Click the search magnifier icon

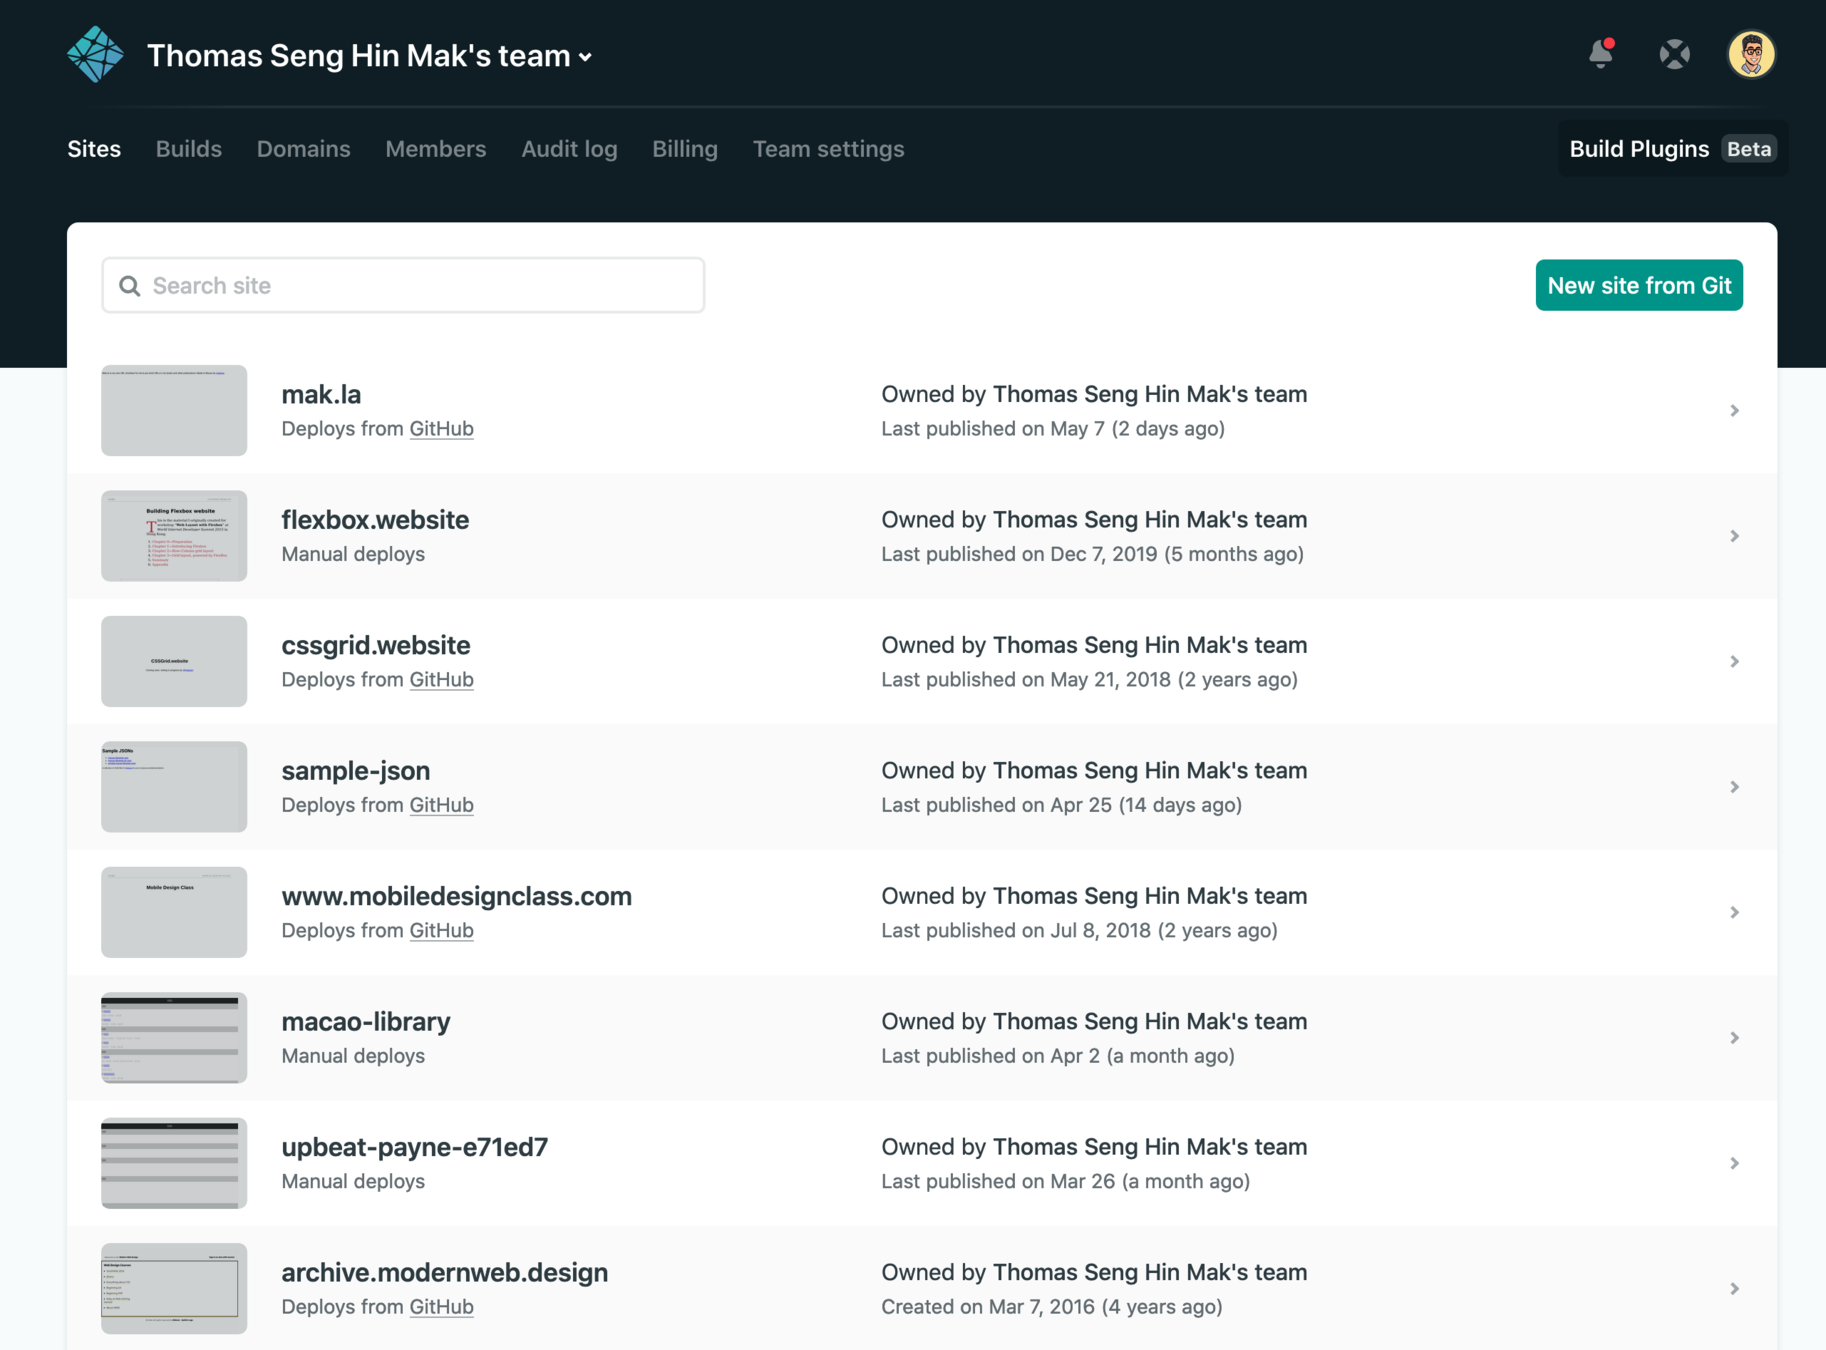click(x=130, y=286)
